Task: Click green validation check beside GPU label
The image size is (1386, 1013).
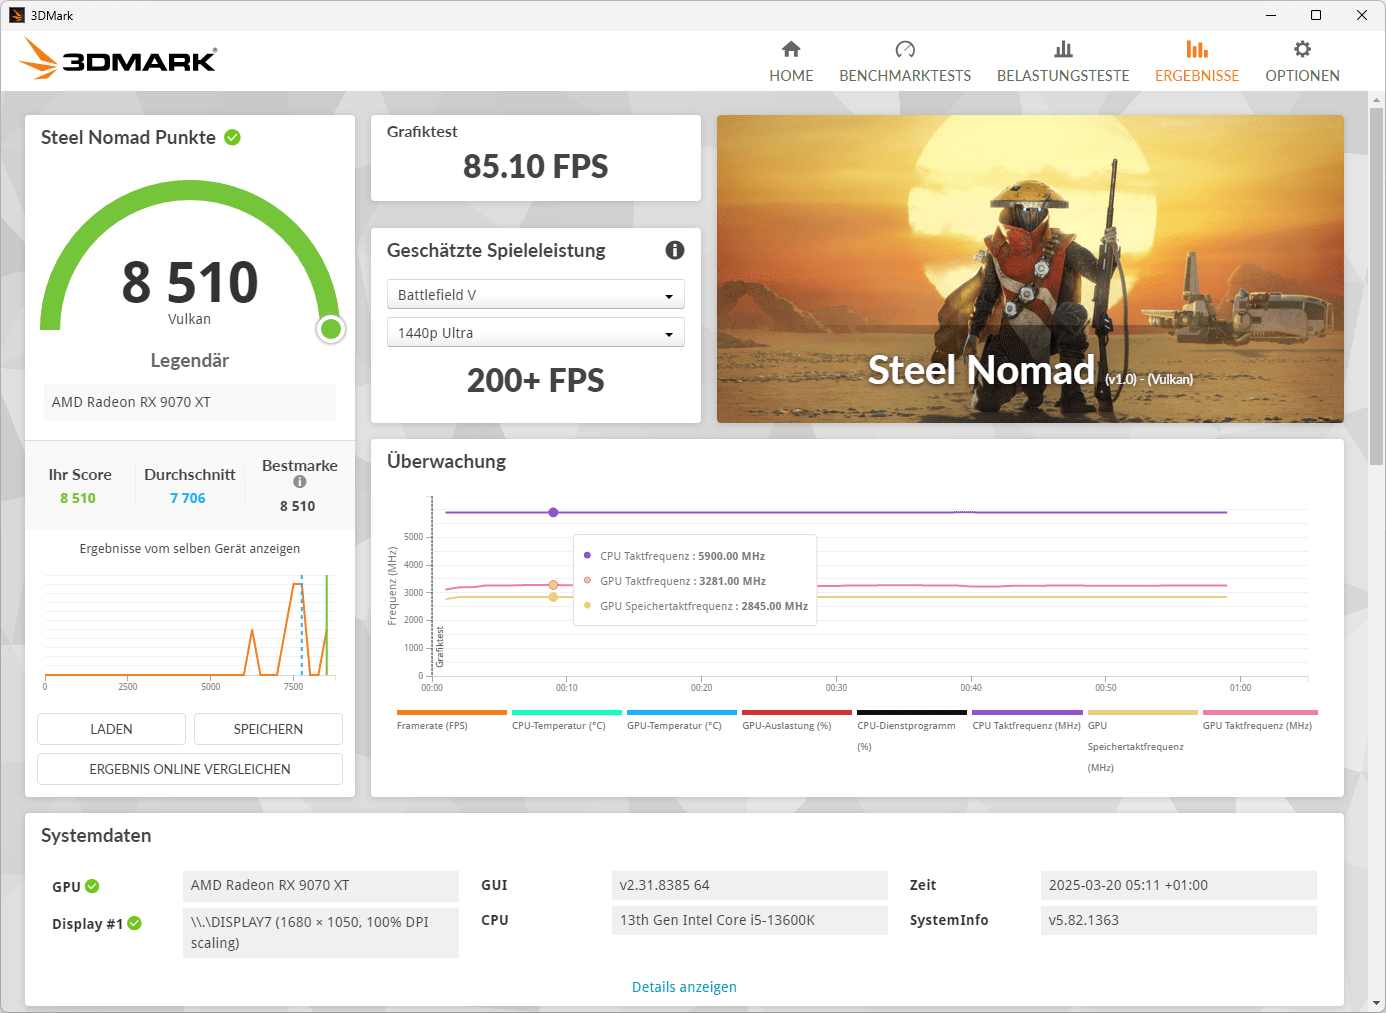Action: click(92, 886)
